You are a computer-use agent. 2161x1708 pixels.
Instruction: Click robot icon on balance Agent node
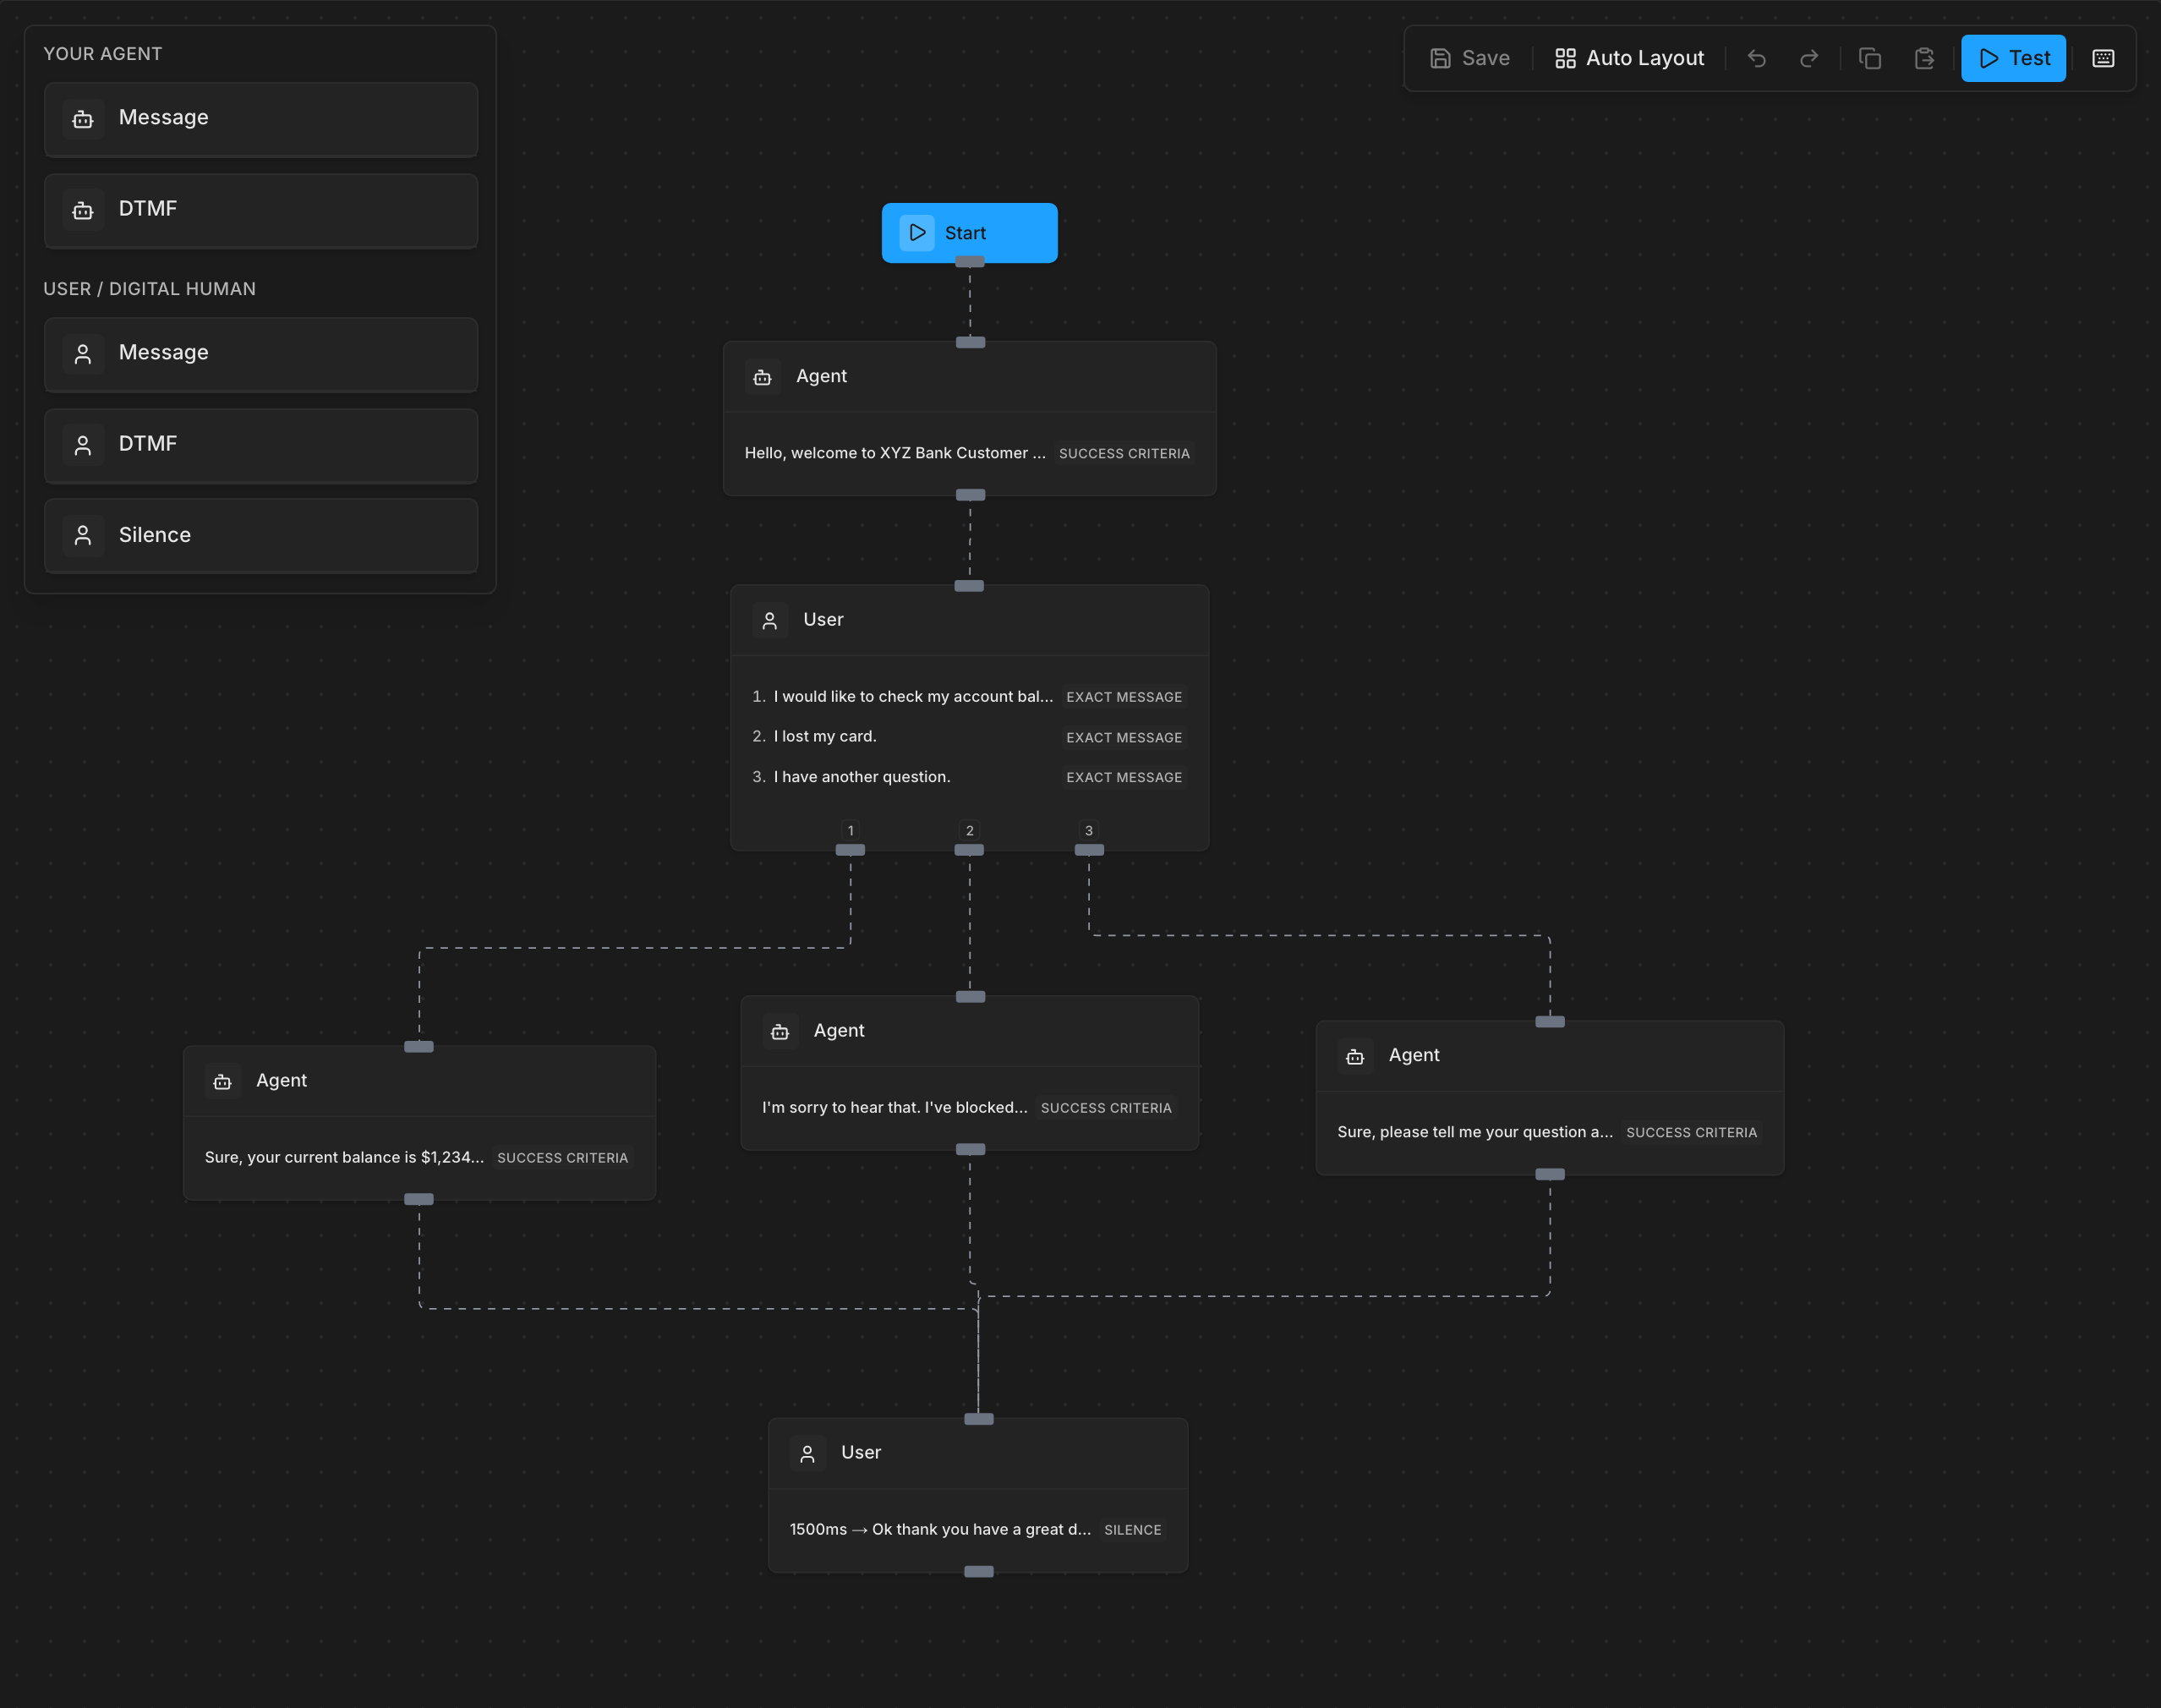click(223, 1081)
